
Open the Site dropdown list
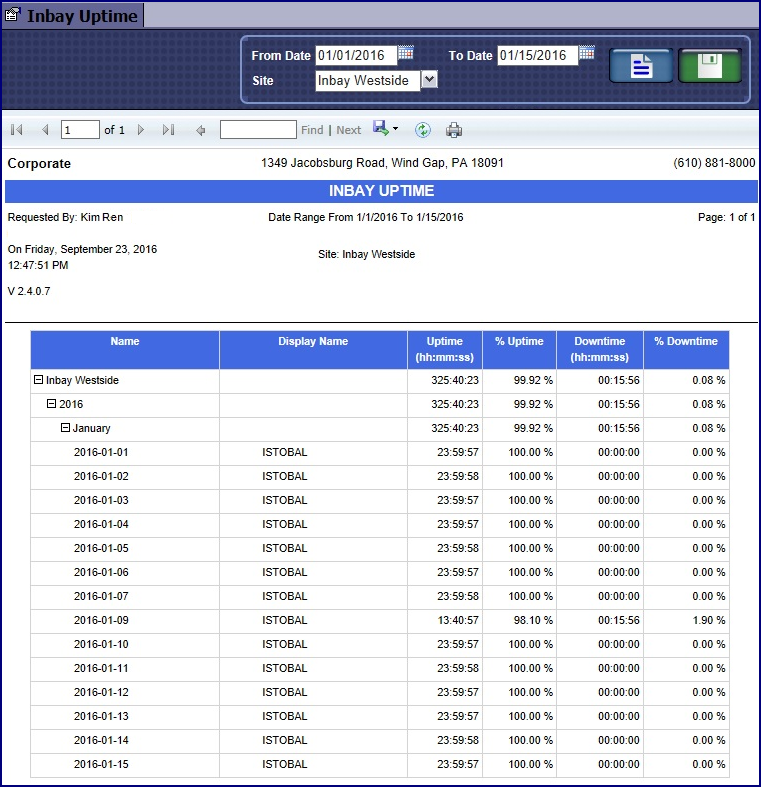pyautogui.click(x=429, y=80)
